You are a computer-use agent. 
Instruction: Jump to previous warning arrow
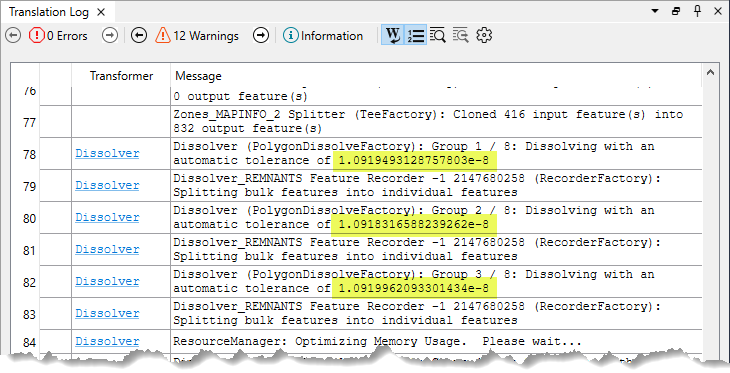[139, 35]
